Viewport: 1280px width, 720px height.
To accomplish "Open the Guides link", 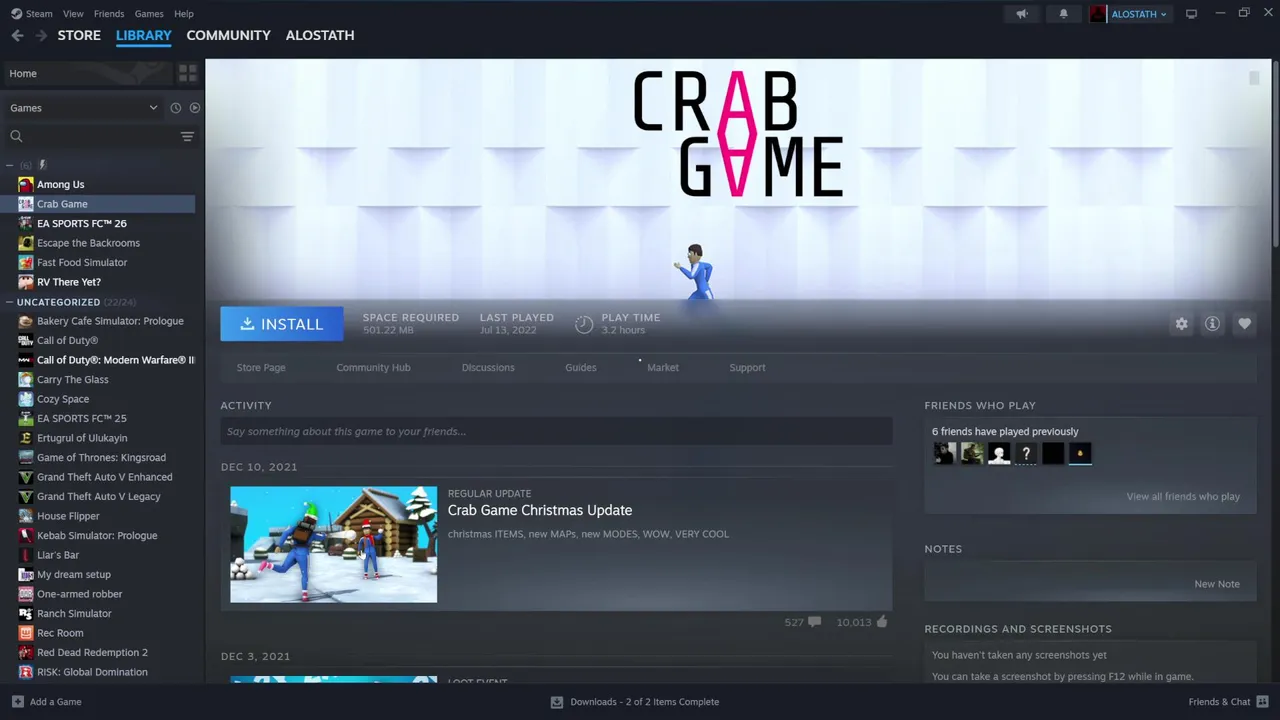I will coord(581,368).
